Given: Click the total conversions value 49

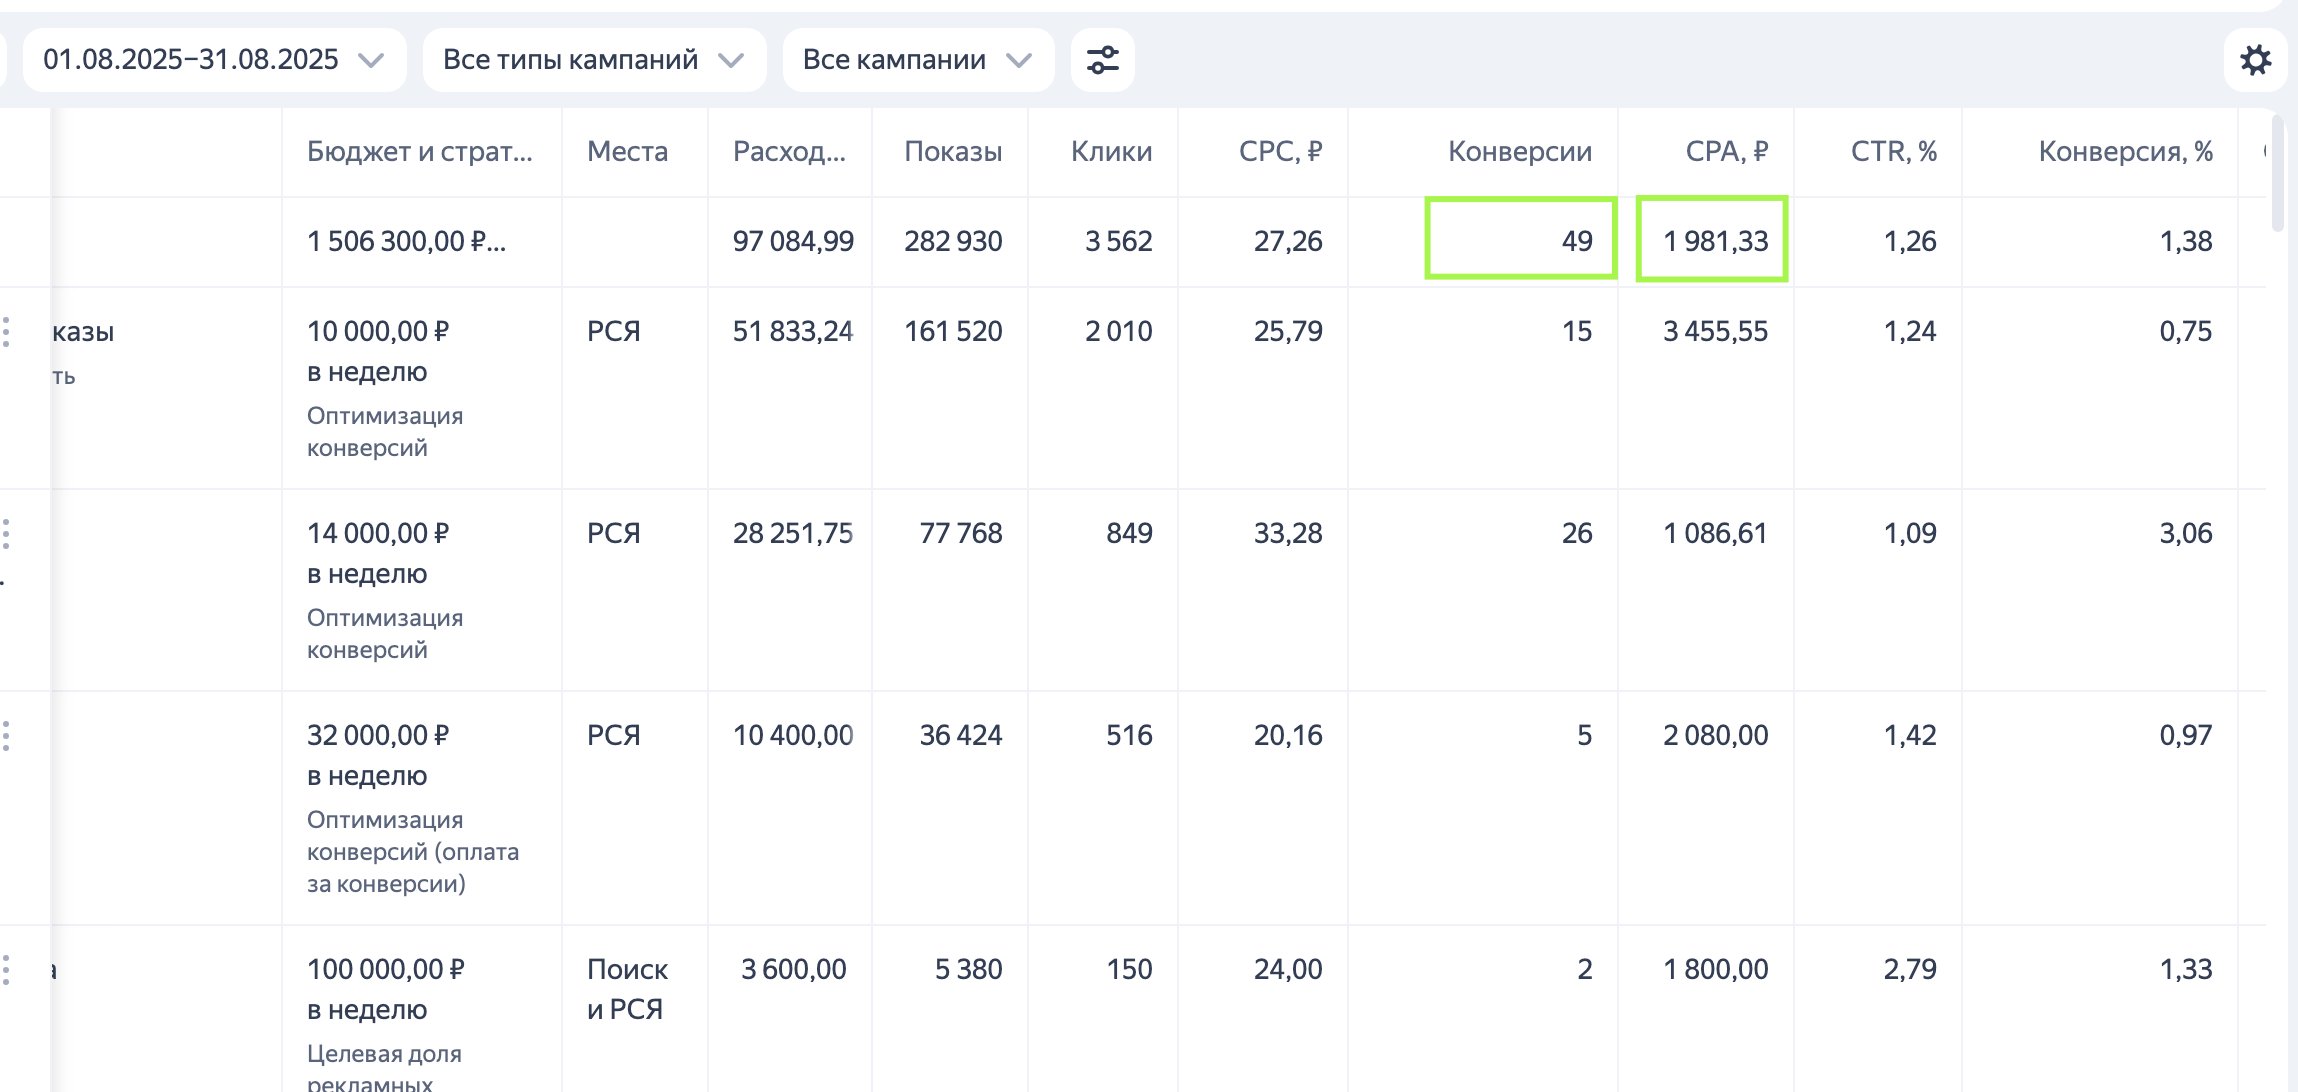Looking at the screenshot, I should 1576,241.
